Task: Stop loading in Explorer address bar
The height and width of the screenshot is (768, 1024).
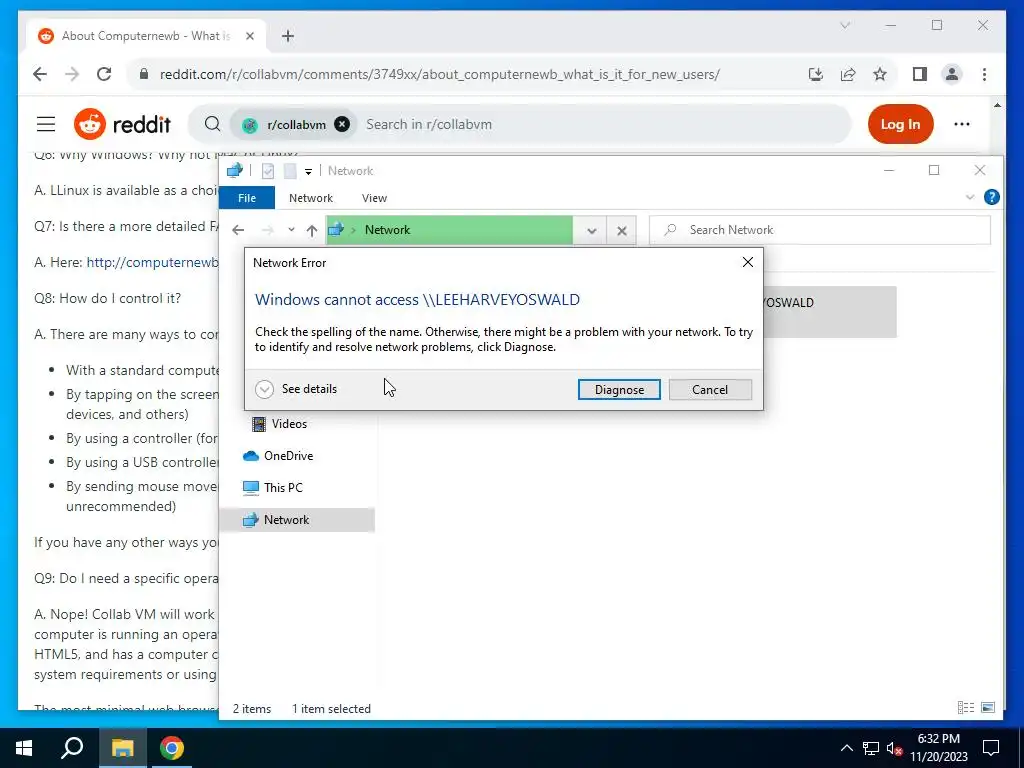Action: pyautogui.click(x=622, y=230)
